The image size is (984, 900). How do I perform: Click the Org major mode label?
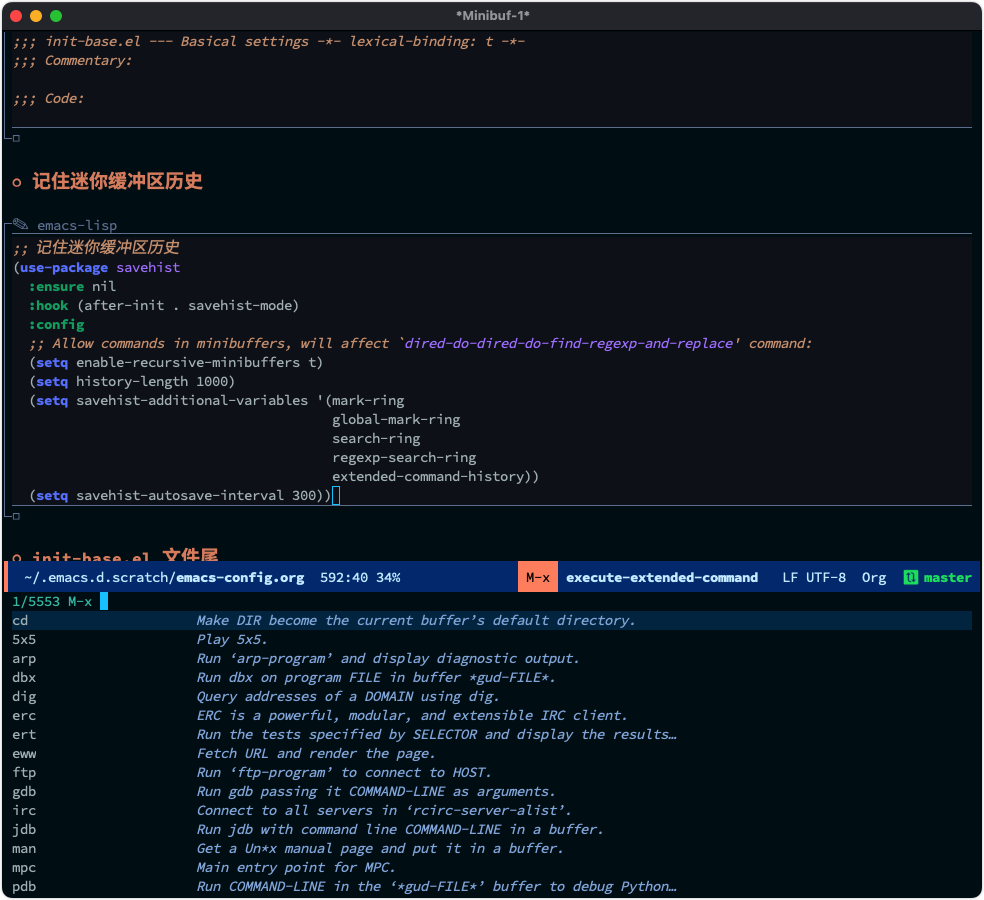(874, 577)
